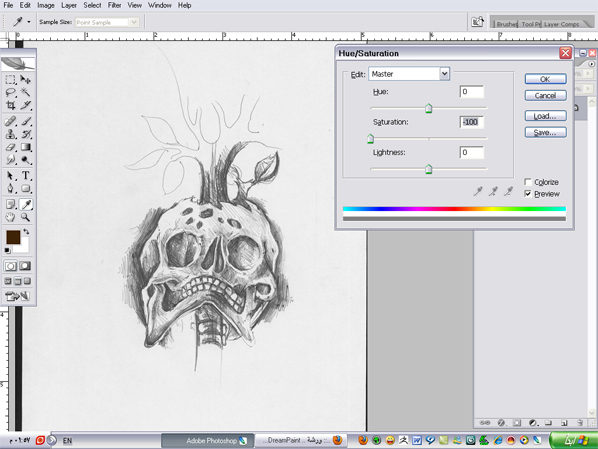
Task: Click the Lightness slider handle
Action: (x=429, y=169)
